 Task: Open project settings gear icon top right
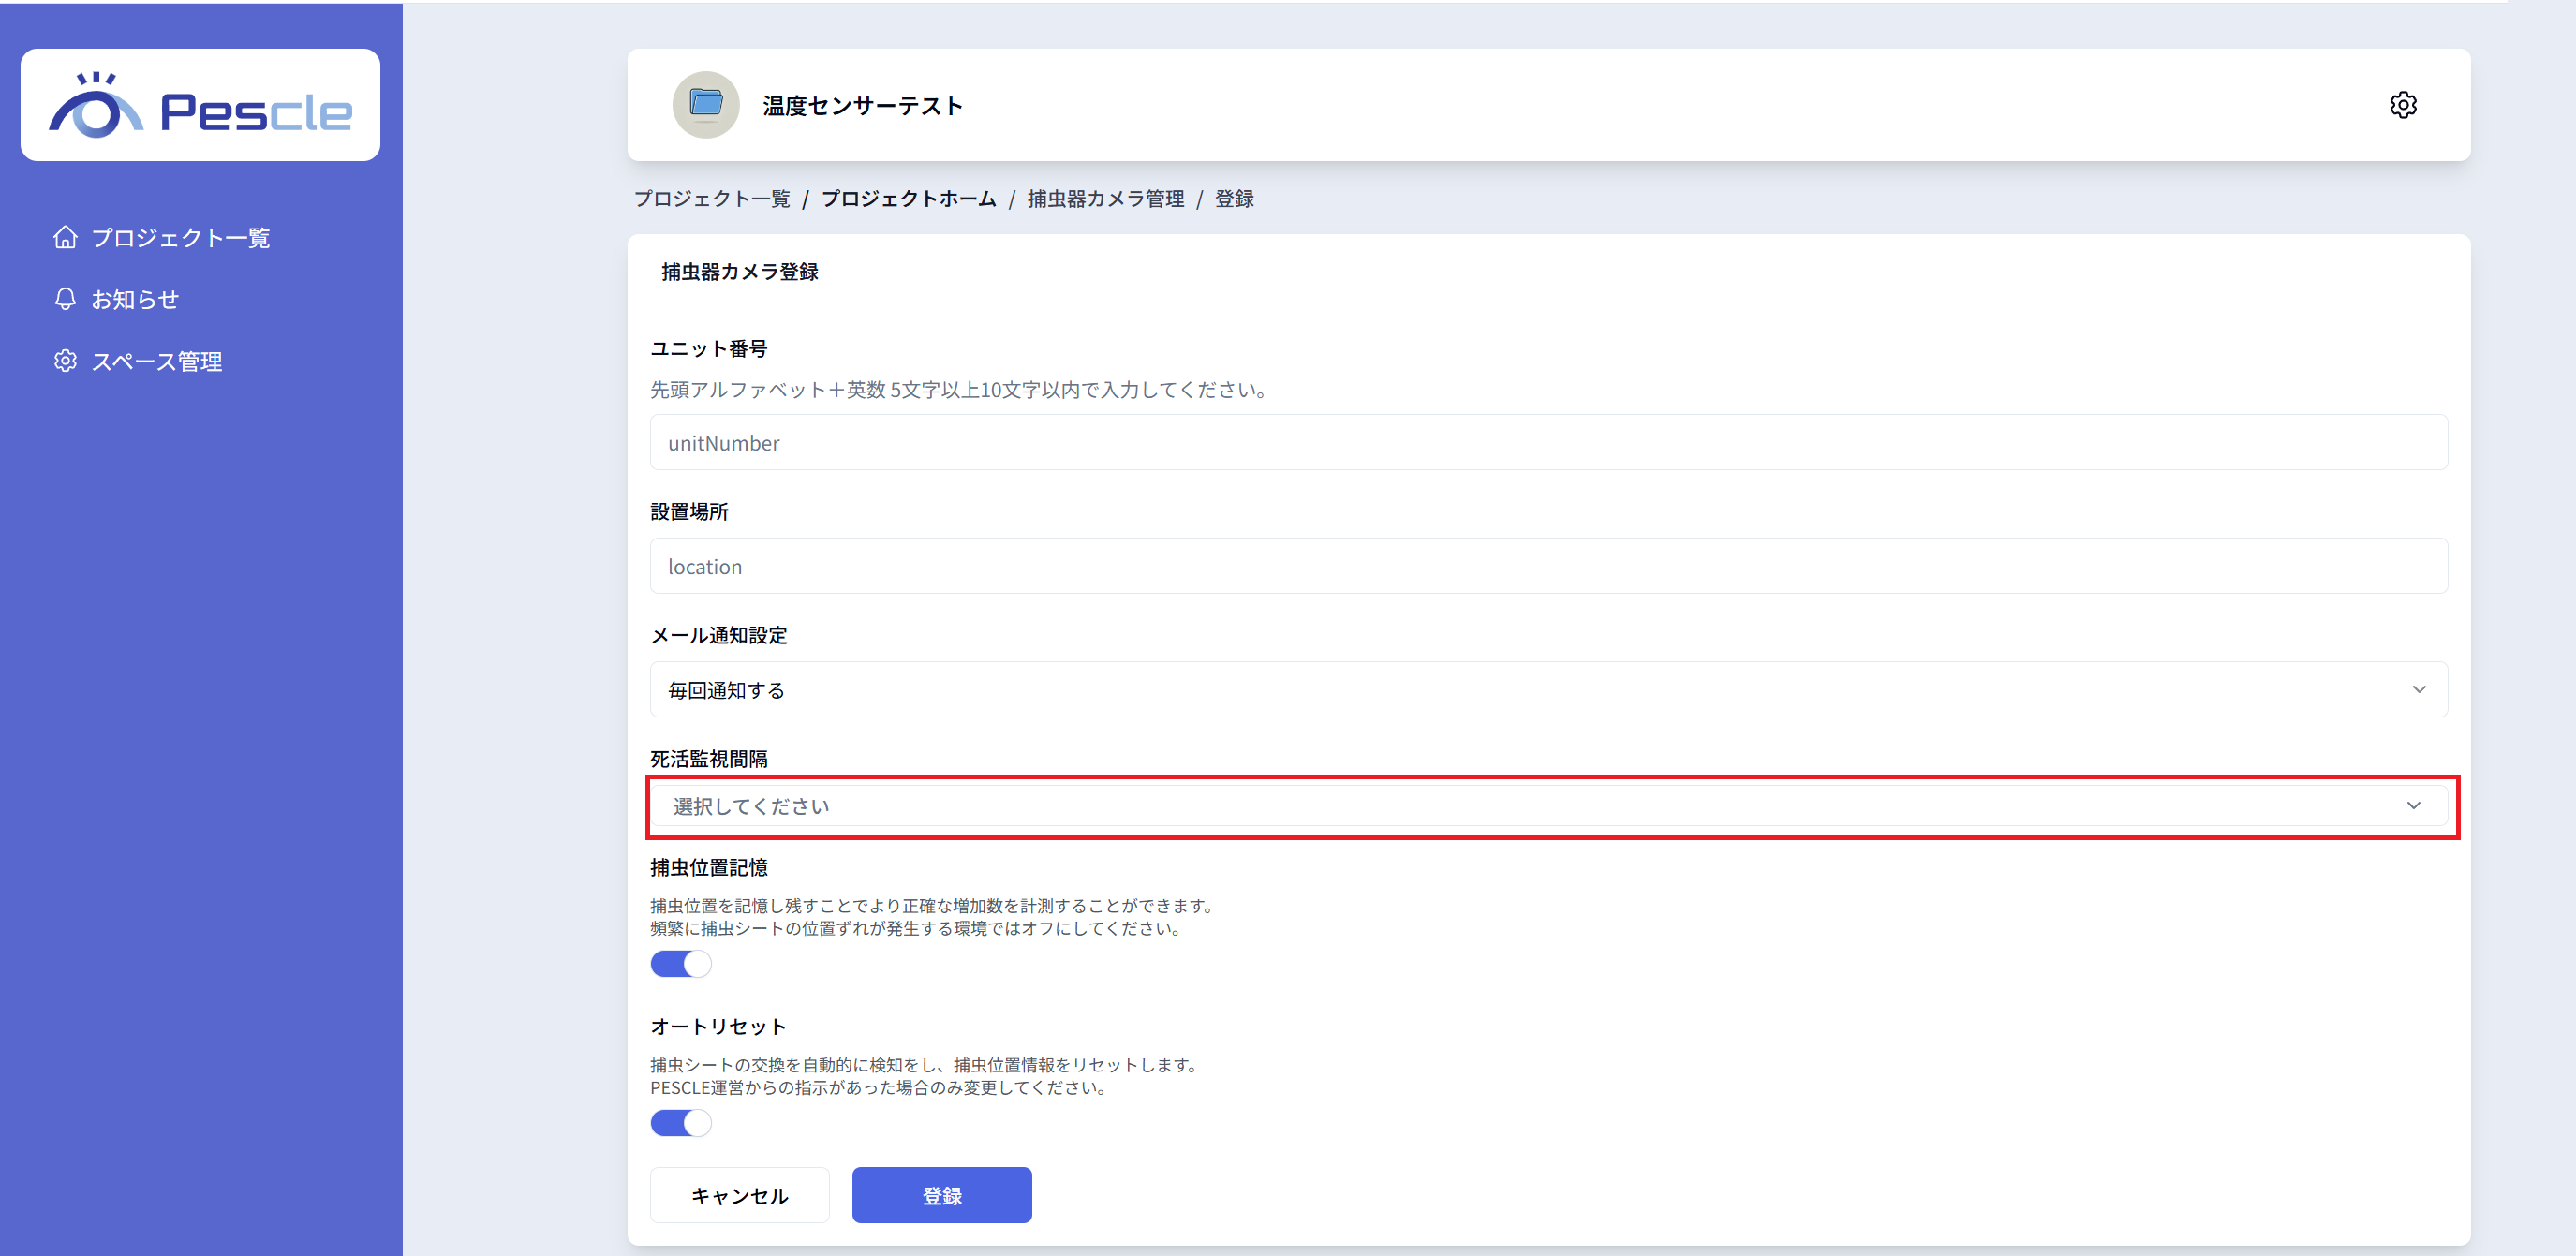tap(2403, 105)
